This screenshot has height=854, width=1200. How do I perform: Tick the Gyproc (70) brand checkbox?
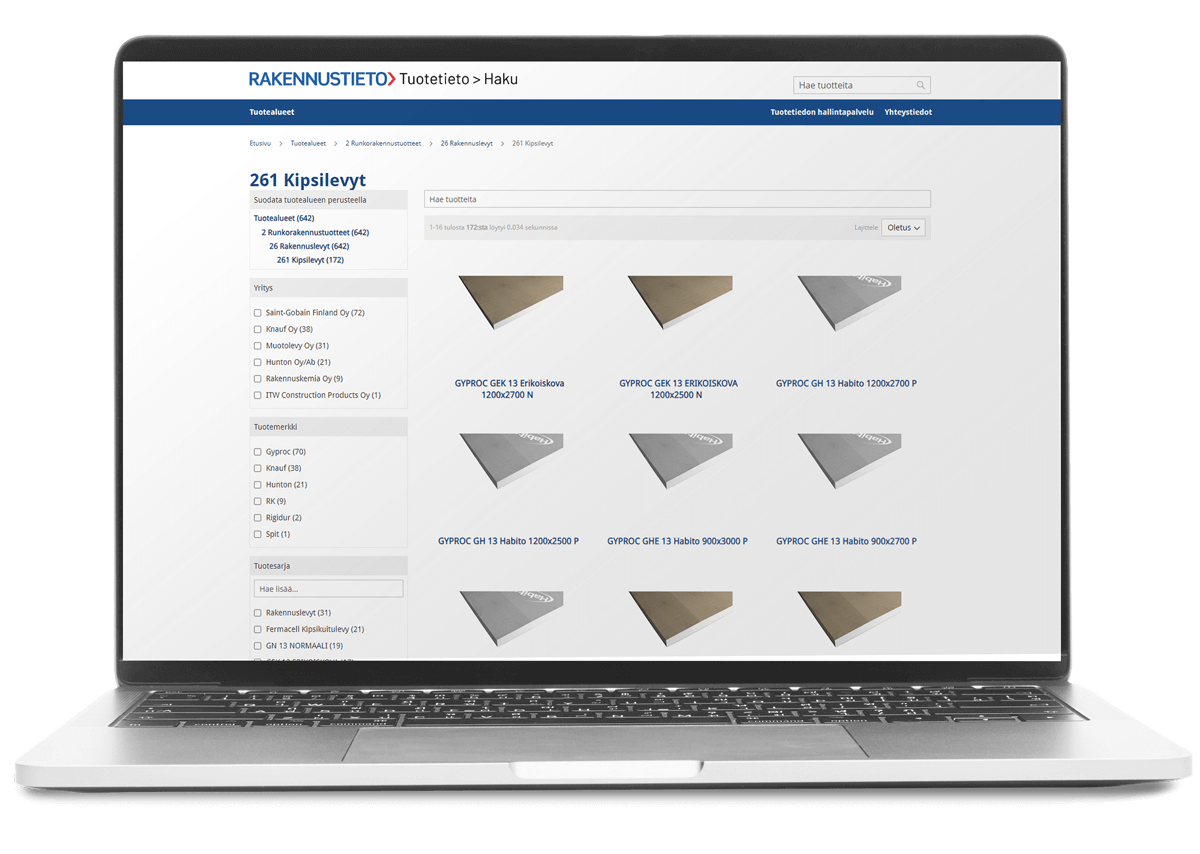point(257,452)
